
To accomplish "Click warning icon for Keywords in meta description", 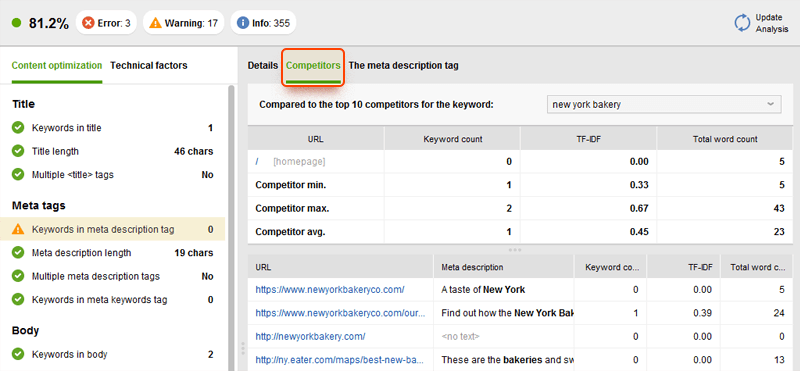I will 18,230.
